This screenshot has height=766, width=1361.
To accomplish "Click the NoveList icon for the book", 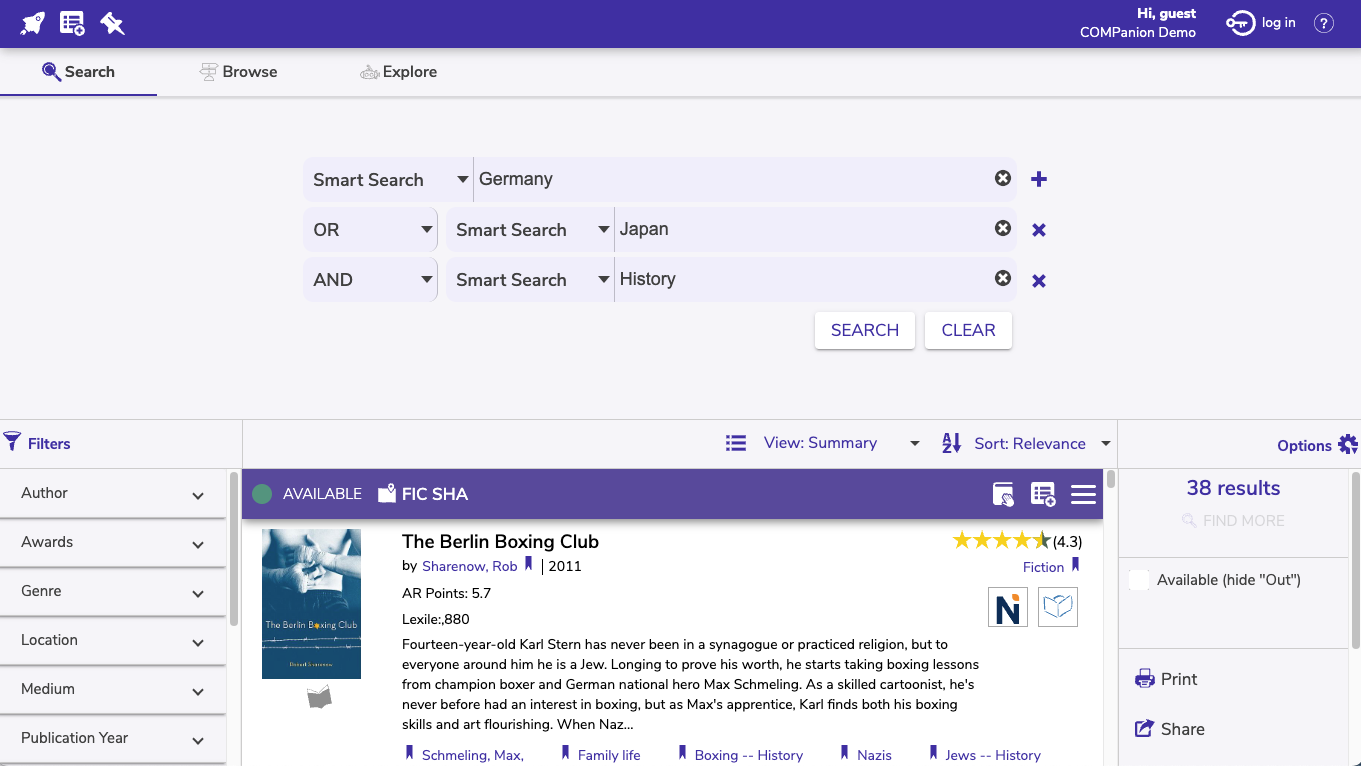I will 1007,606.
